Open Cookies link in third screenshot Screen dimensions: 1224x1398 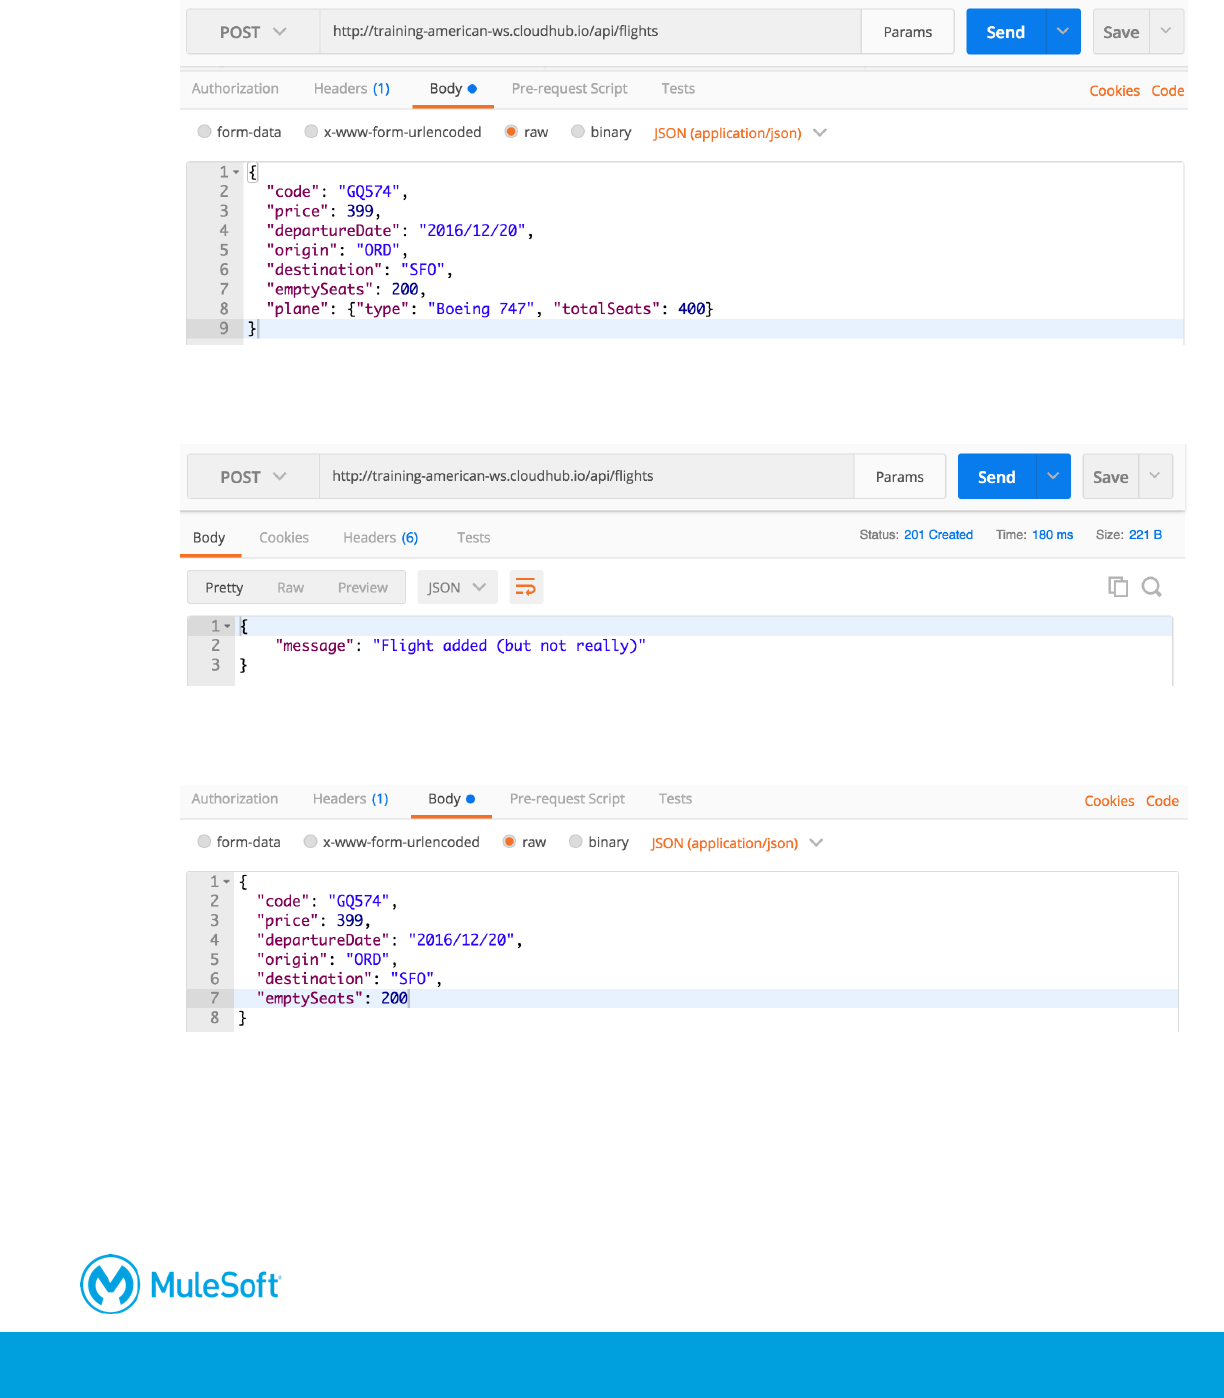1109,801
